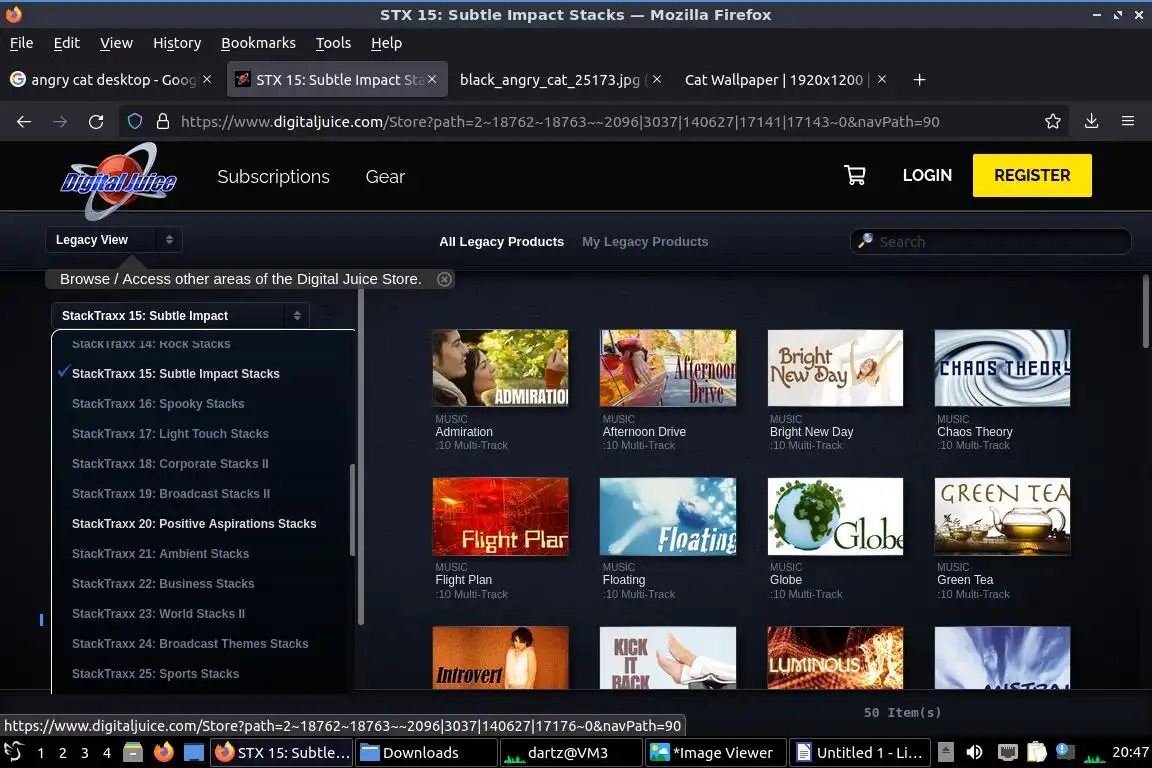Open the History menu
The height and width of the screenshot is (768, 1152).
coord(176,43)
